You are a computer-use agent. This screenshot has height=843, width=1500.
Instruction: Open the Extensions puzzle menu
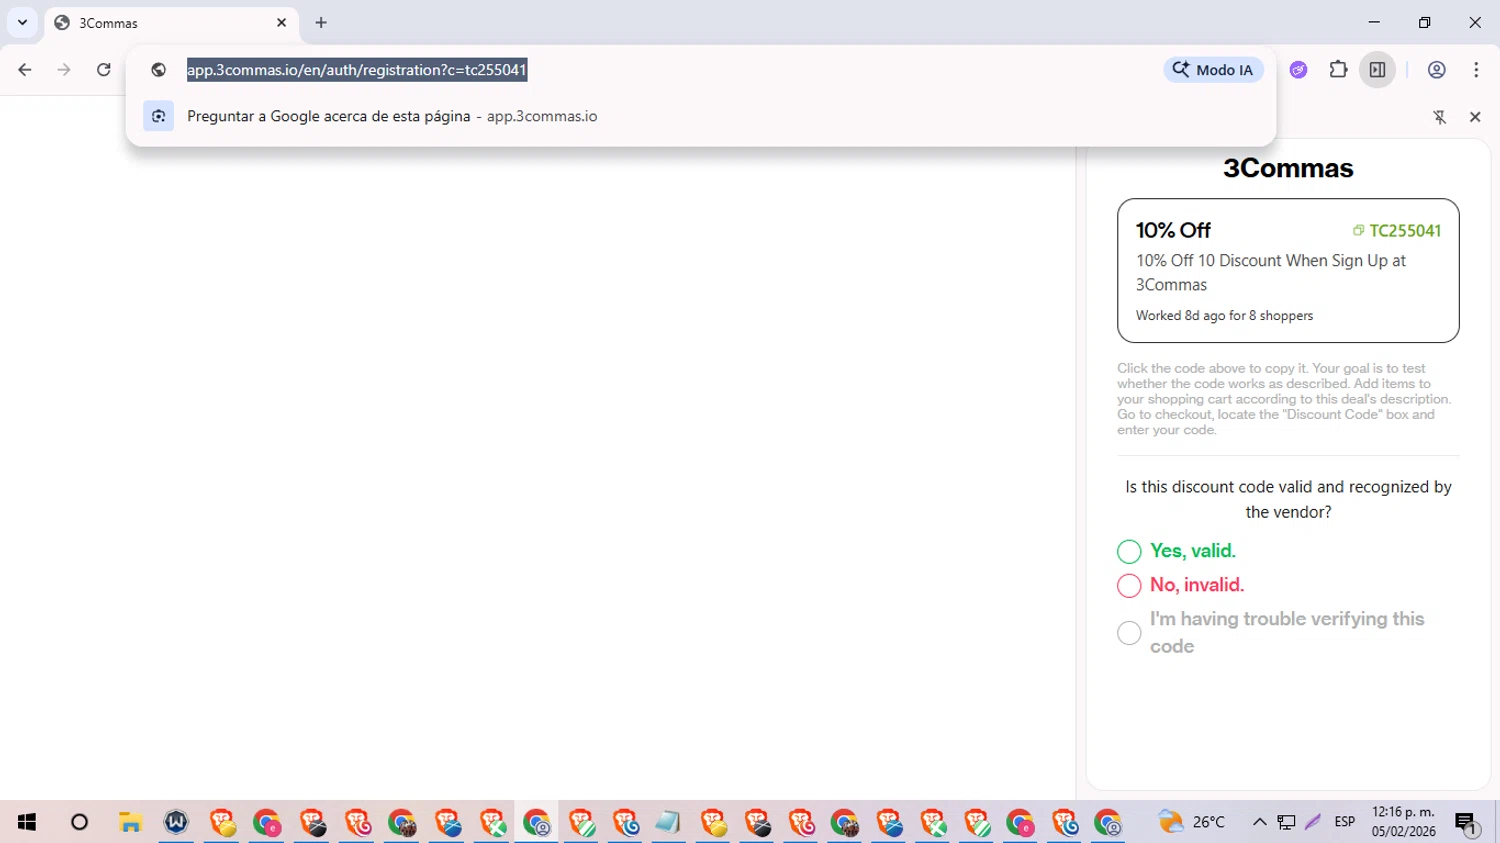coord(1338,70)
